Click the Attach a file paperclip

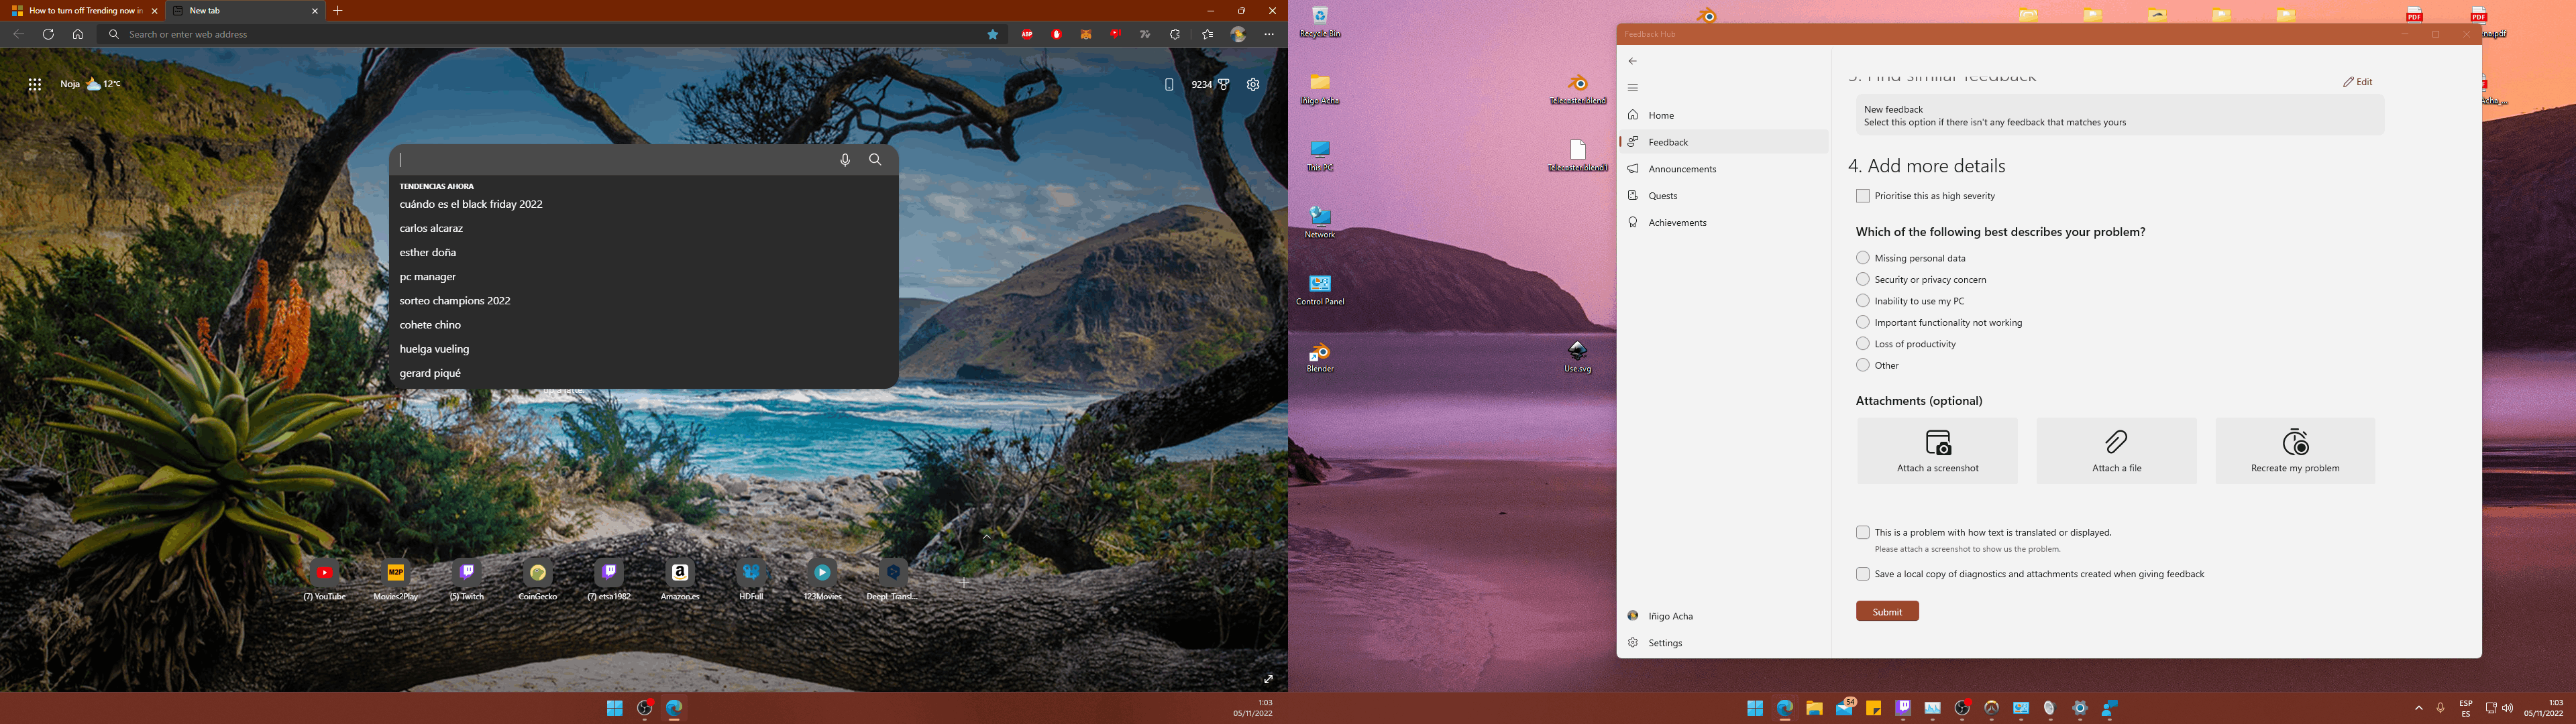2116,442
